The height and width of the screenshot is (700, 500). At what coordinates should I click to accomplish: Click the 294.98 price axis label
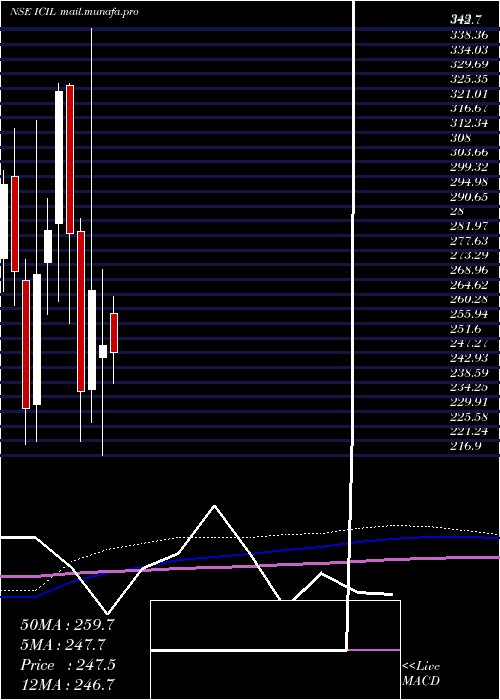(469, 182)
